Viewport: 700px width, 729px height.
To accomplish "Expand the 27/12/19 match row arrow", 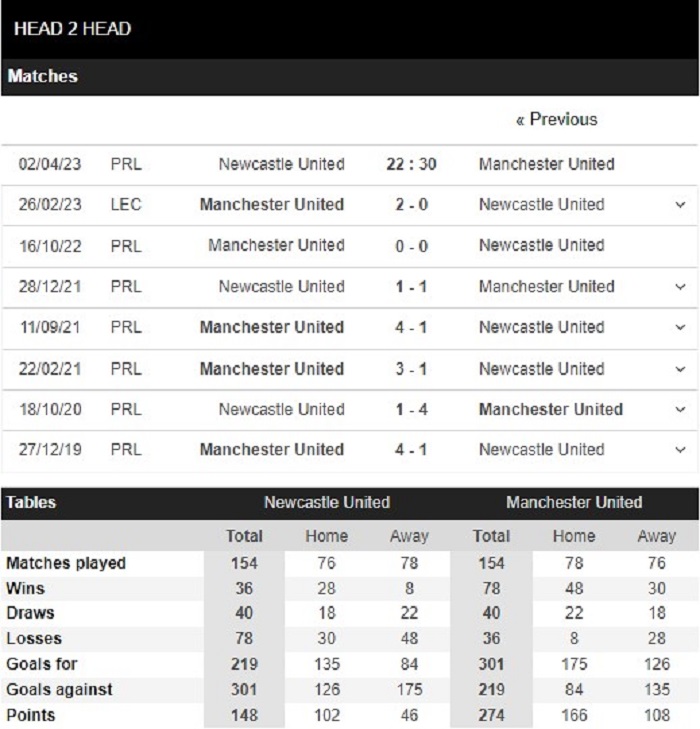I will point(681,450).
